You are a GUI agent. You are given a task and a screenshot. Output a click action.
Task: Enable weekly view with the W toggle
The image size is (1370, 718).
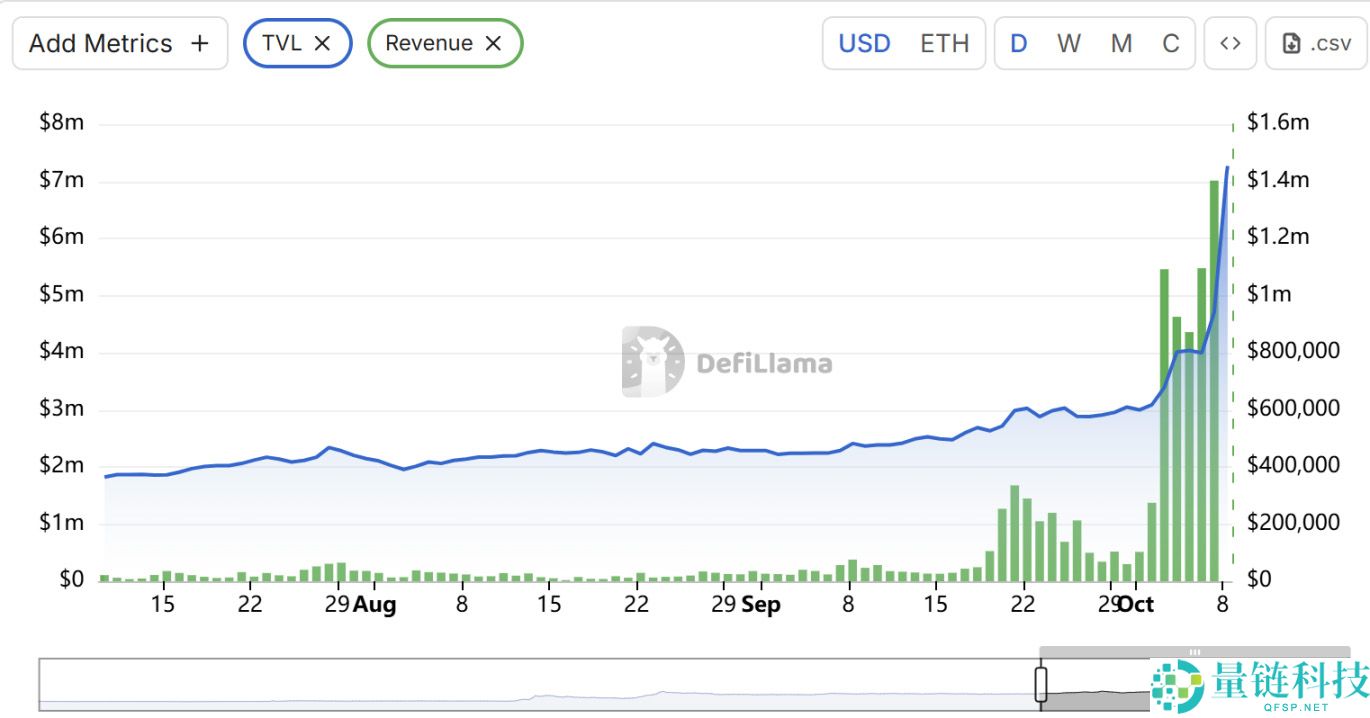click(x=1069, y=43)
